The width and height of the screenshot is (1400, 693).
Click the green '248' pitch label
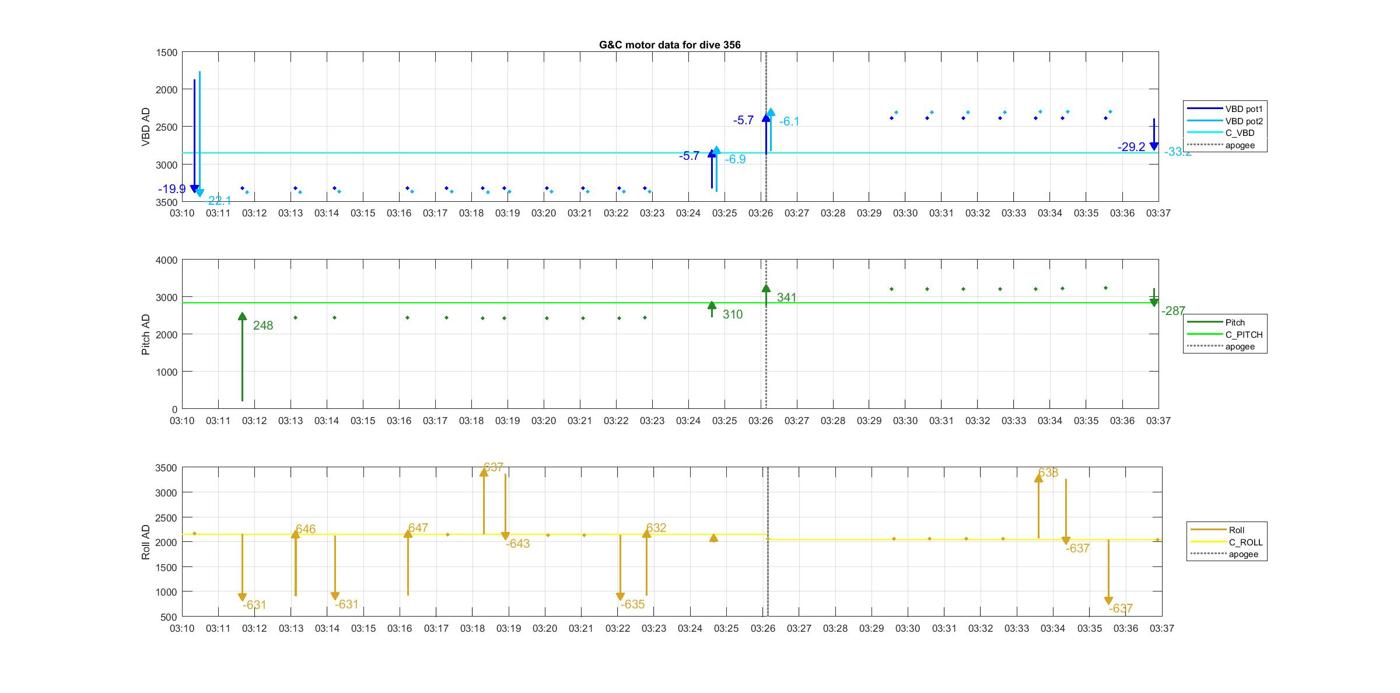pos(263,326)
